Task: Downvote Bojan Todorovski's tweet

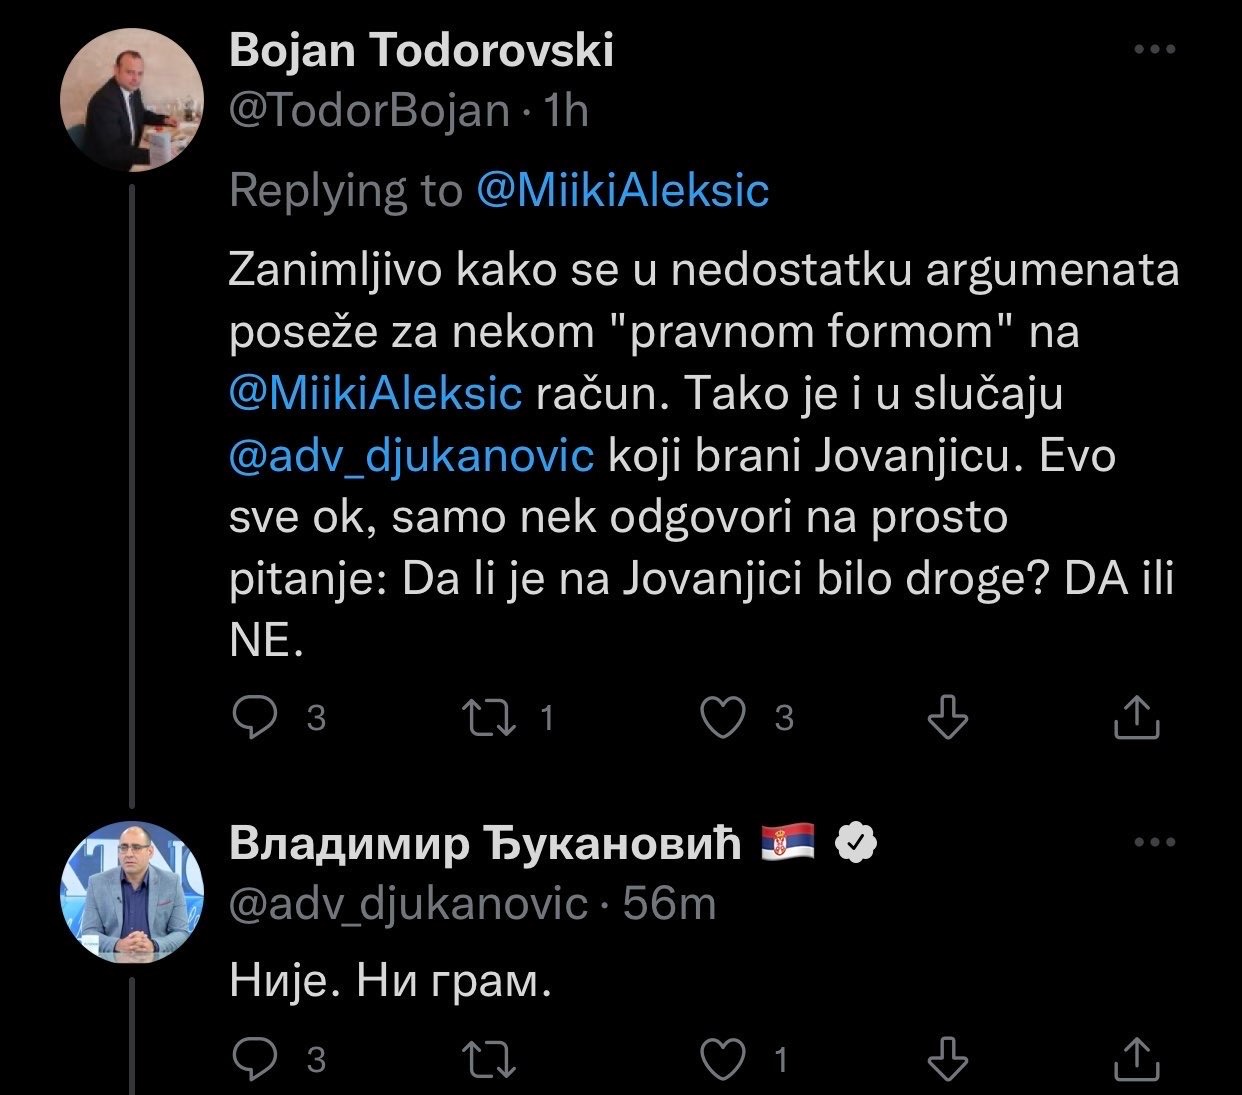Action: pos(947,717)
